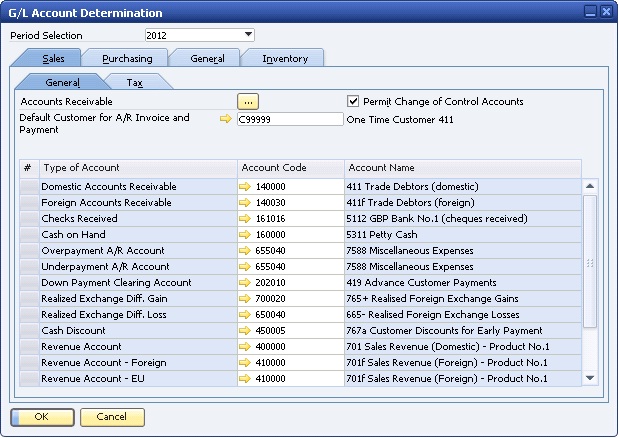Select row header of Domestic Accounts Receivable
619x438 pixels.
pyautogui.click(x=30, y=186)
